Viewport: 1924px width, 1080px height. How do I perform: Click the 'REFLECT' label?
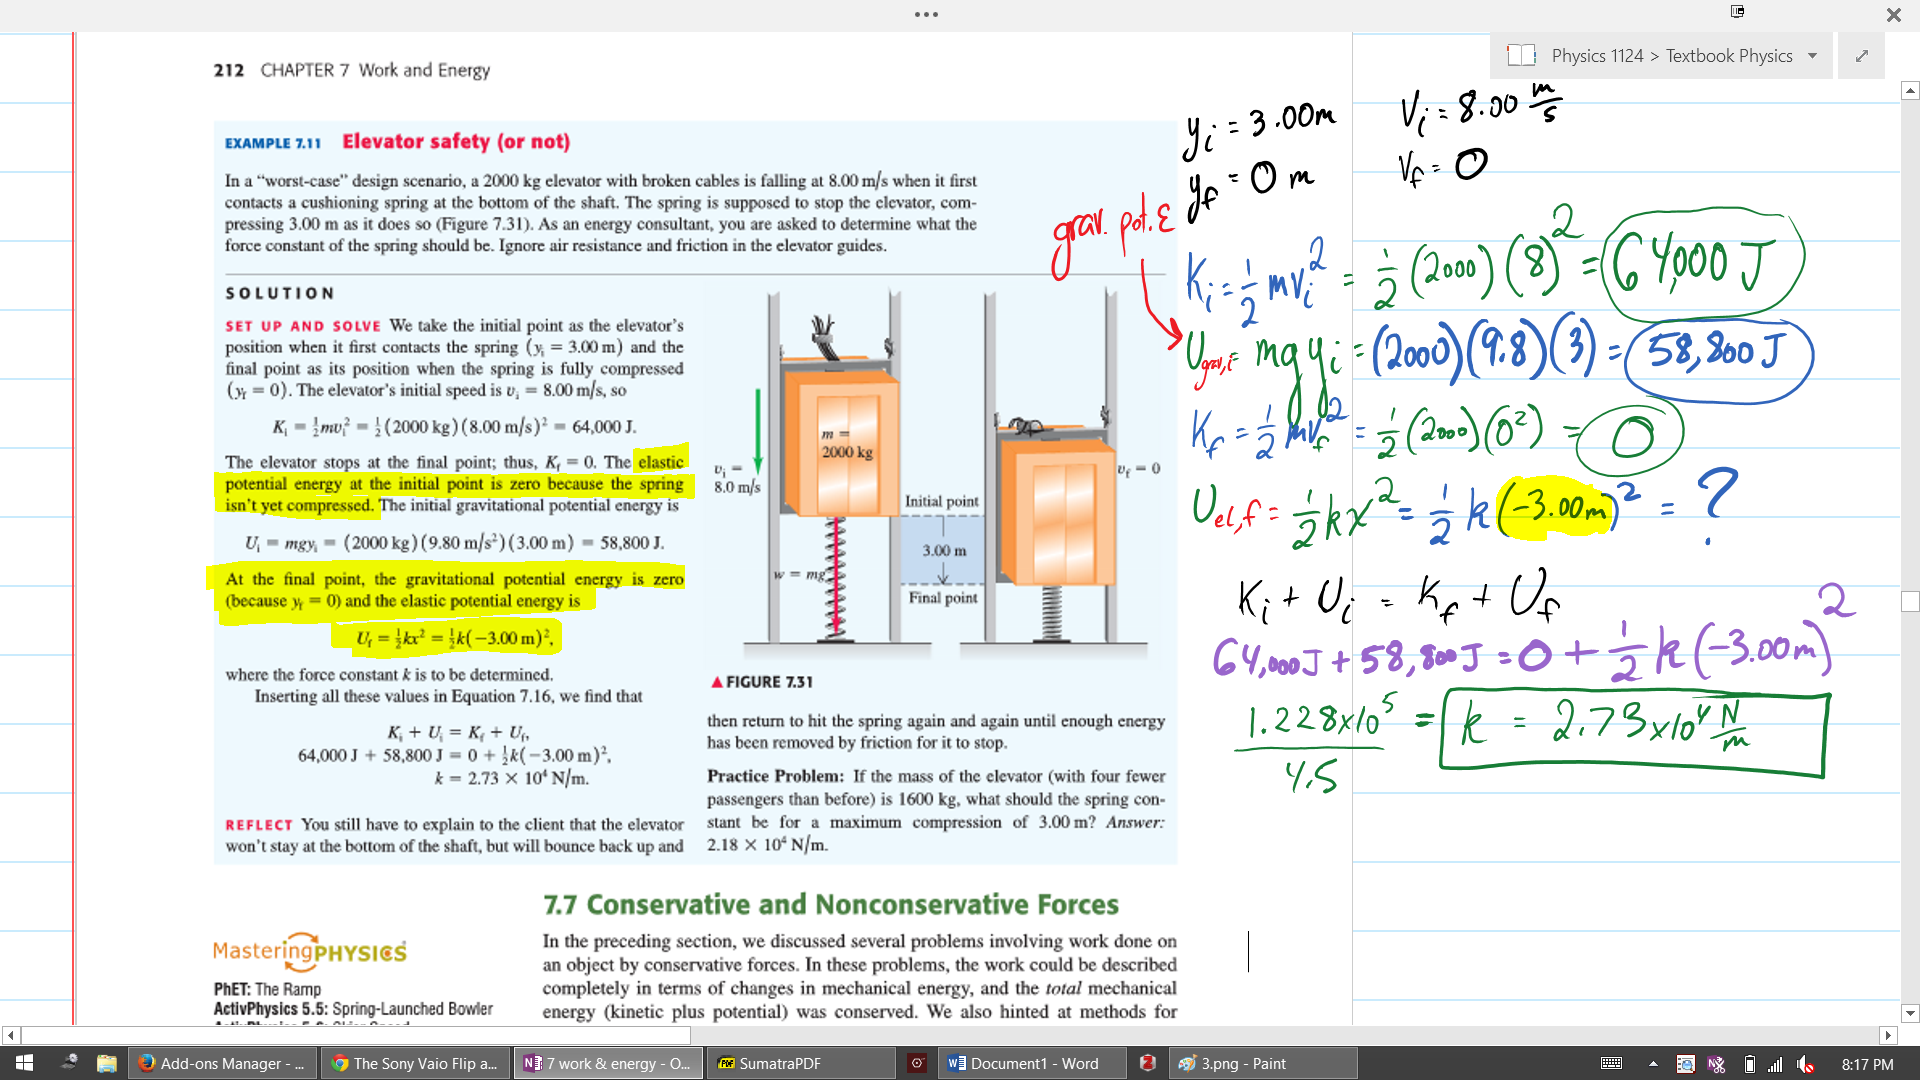pos(259,825)
